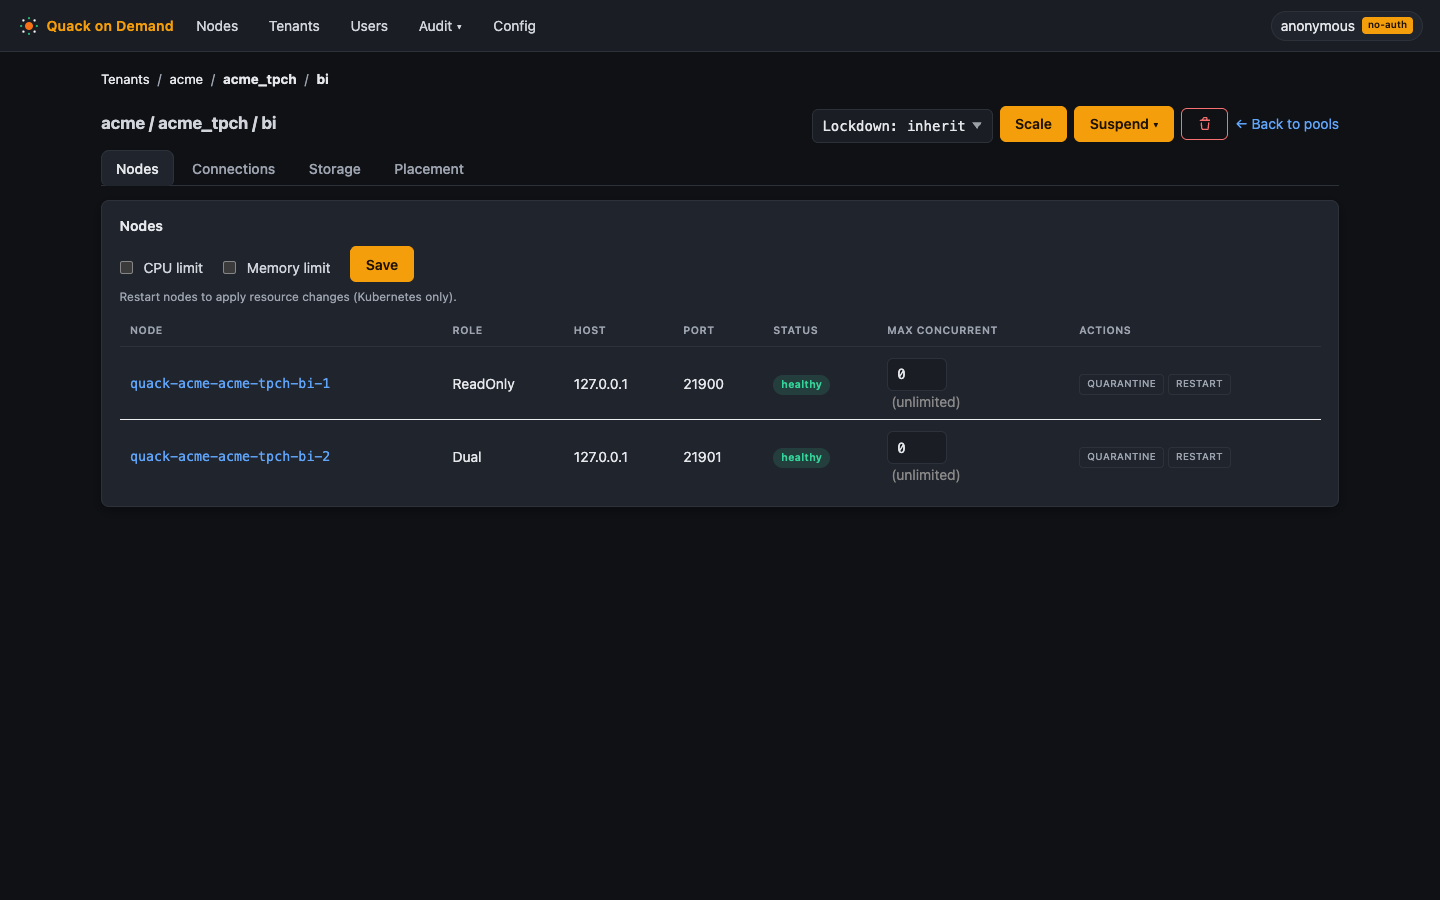Quarantine the quack-acme-acme-tpch-bi-2 node
The height and width of the screenshot is (900, 1440).
1121,457
